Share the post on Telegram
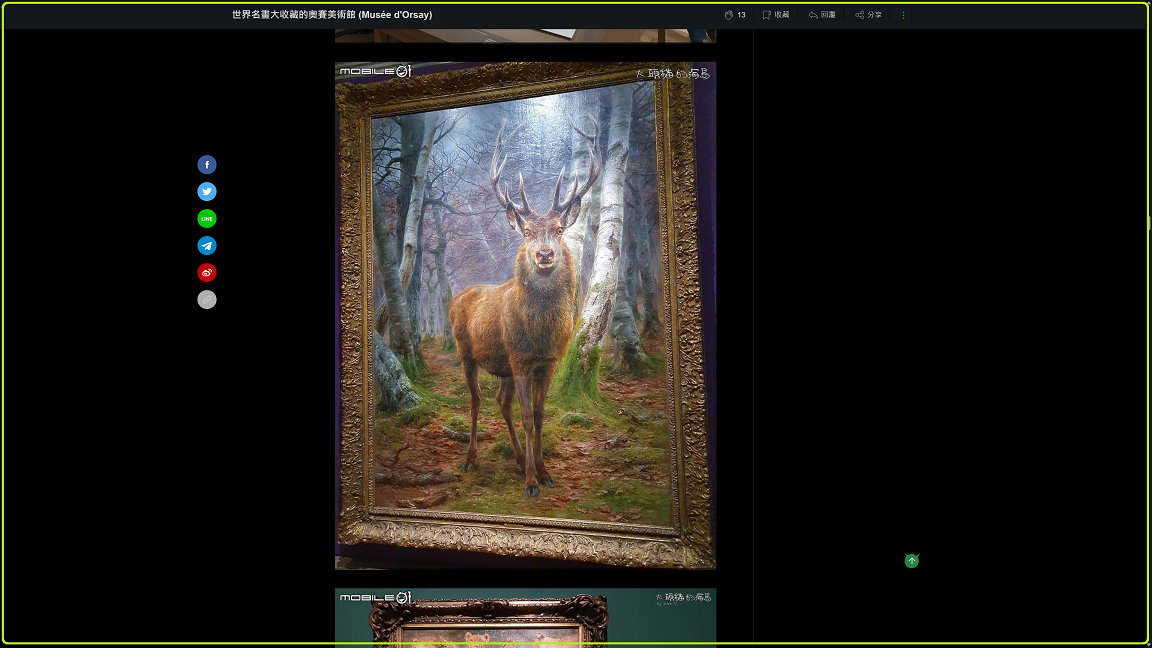The height and width of the screenshot is (648, 1152). tap(206, 246)
